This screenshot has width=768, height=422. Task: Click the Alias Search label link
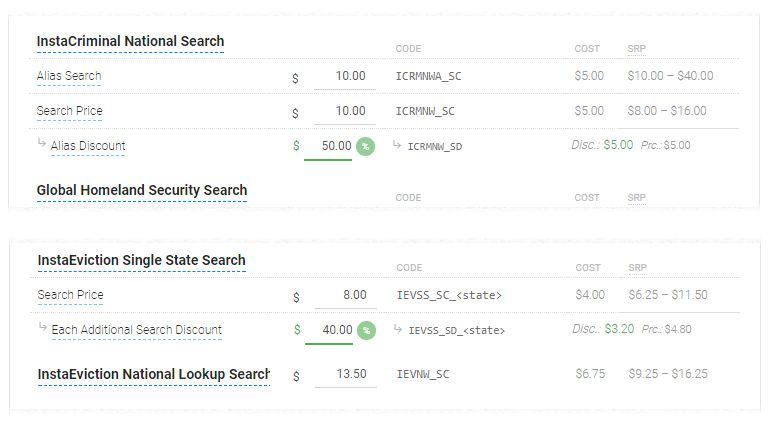(69, 76)
